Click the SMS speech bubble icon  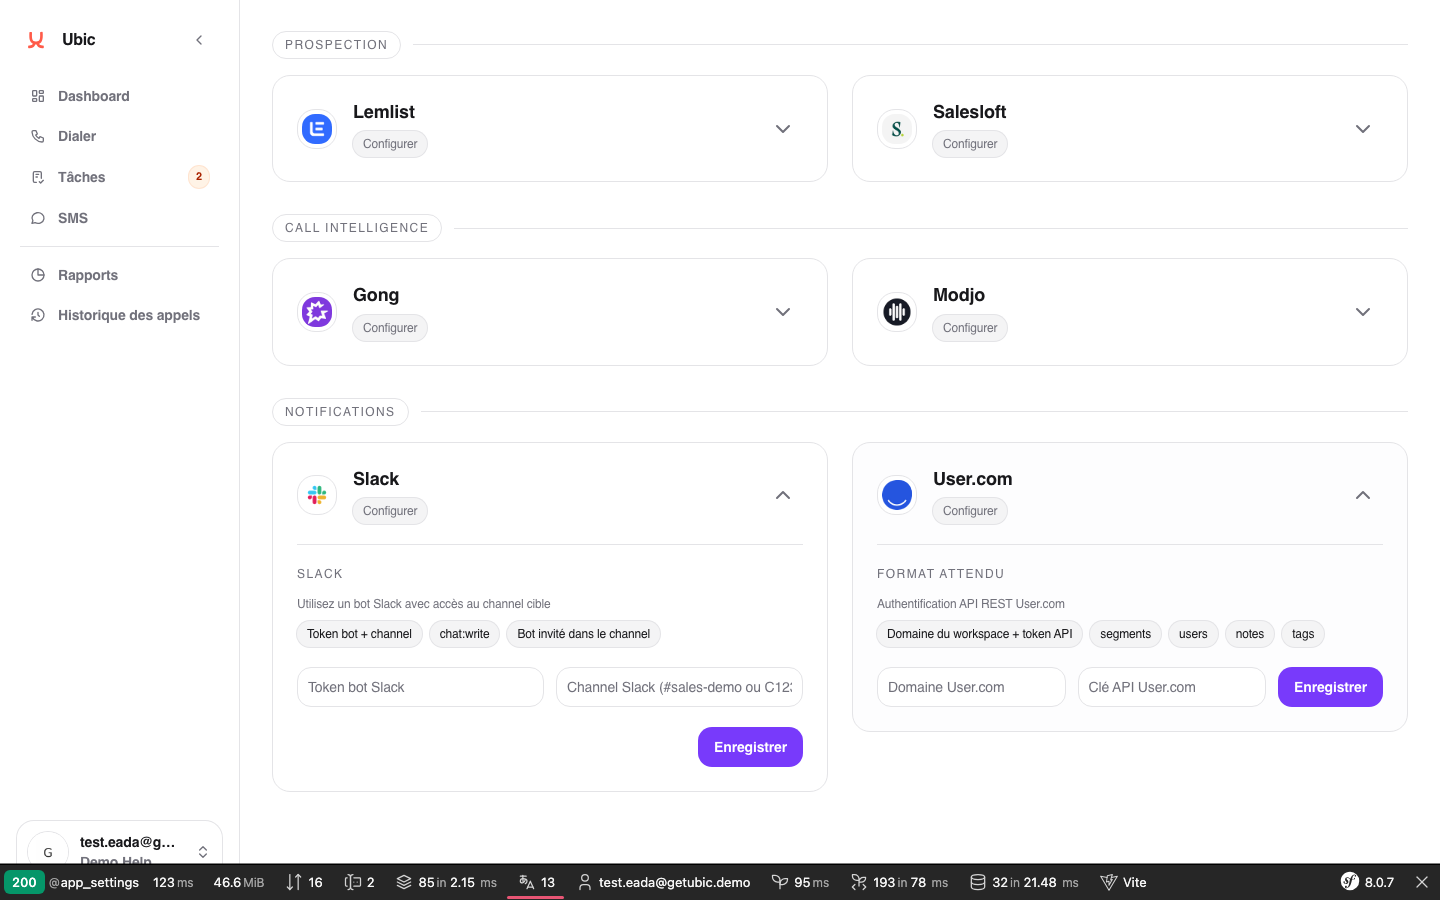tap(38, 218)
